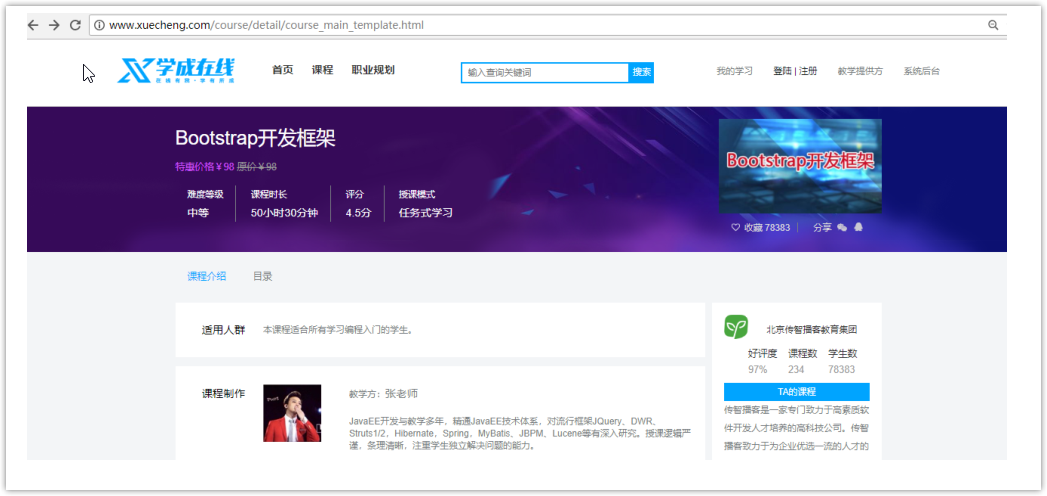1047x496 pixels.
Task: Click the 中等 difficulty value
Action: (x=198, y=214)
